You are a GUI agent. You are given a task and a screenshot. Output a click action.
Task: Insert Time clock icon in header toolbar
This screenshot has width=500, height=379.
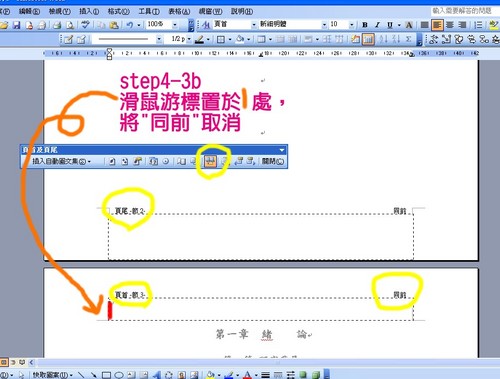tap(166, 162)
